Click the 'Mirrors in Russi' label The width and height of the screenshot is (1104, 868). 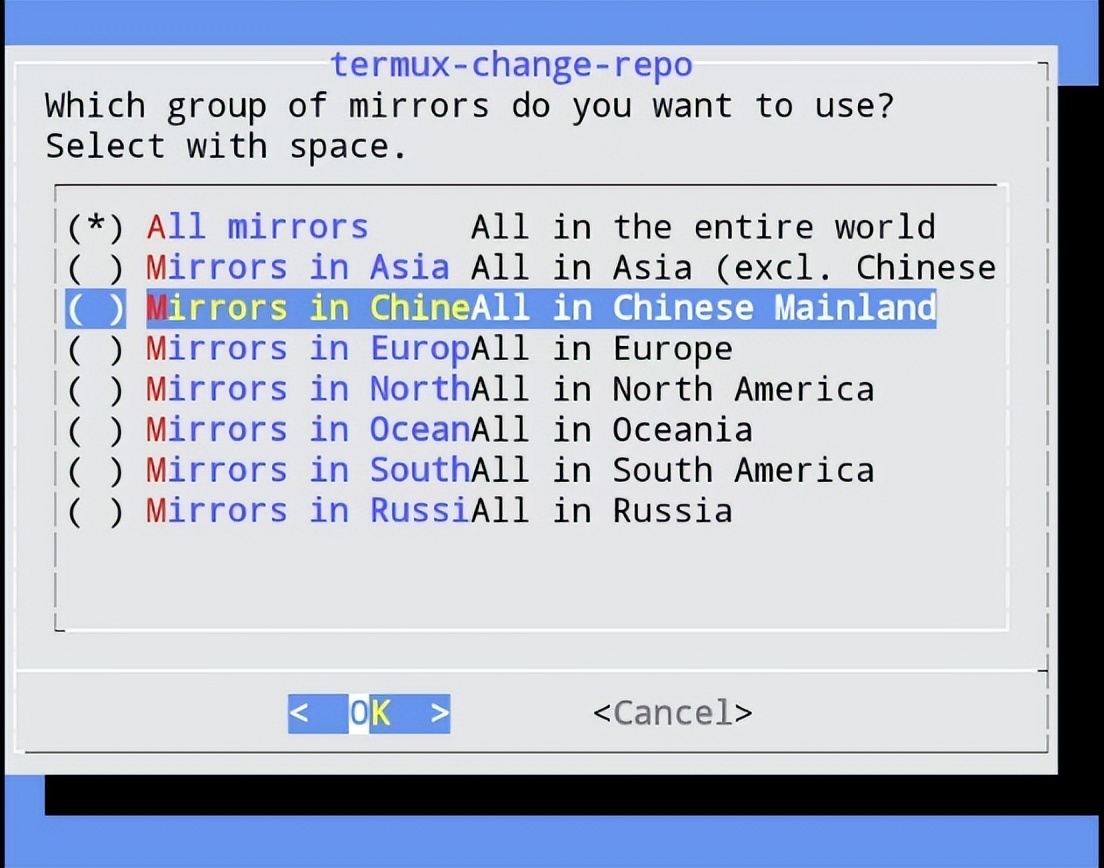pyautogui.click(x=308, y=512)
